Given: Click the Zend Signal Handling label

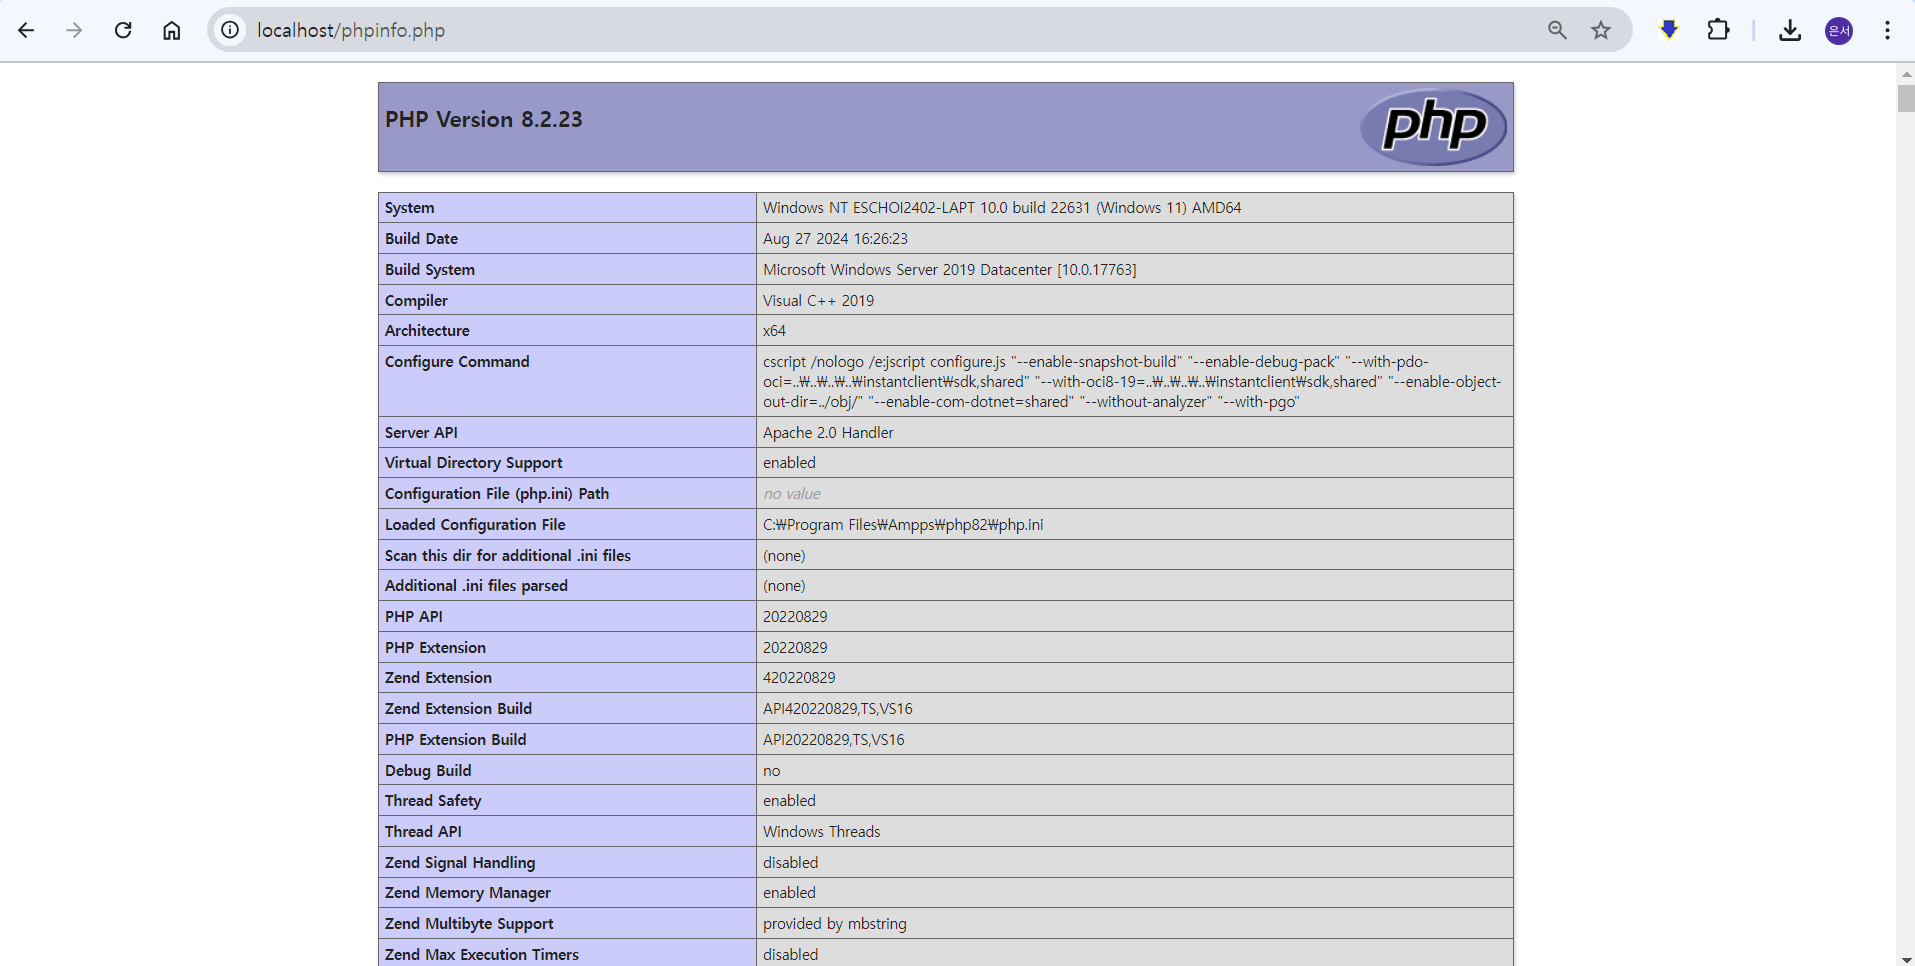Looking at the screenshot, I should 460,863.
